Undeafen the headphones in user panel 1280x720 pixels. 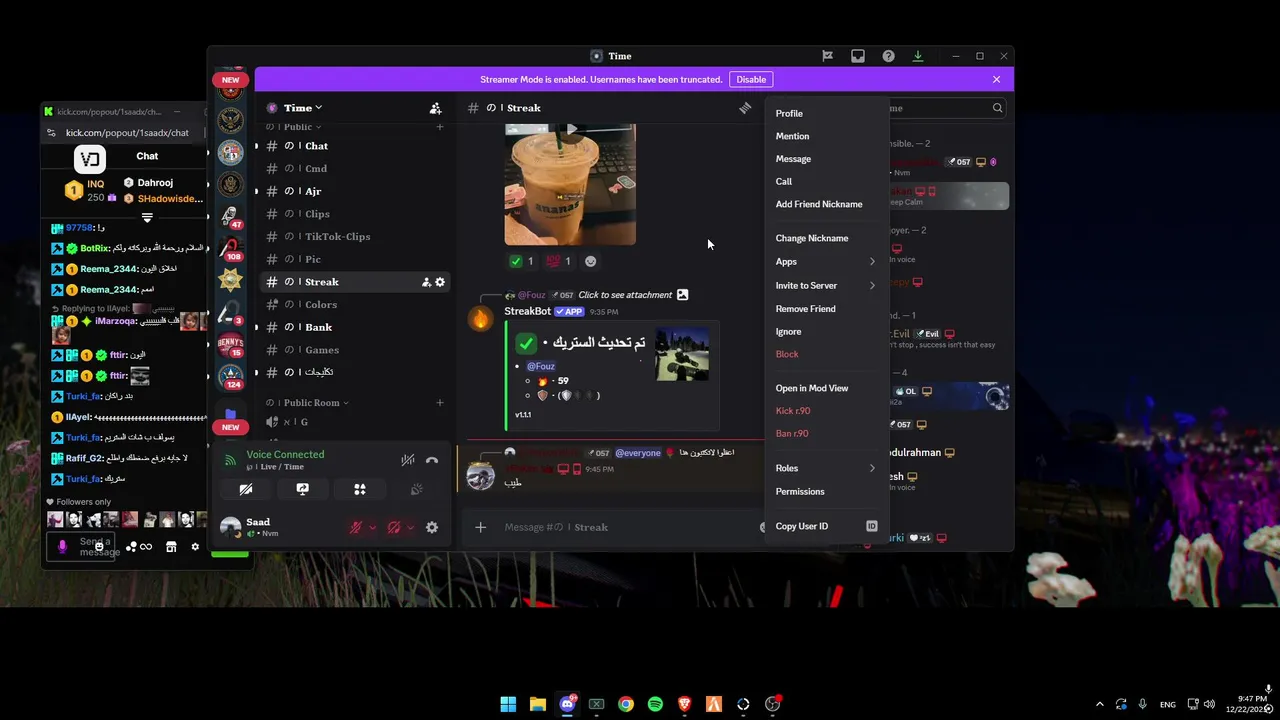(x=394, y=527)
